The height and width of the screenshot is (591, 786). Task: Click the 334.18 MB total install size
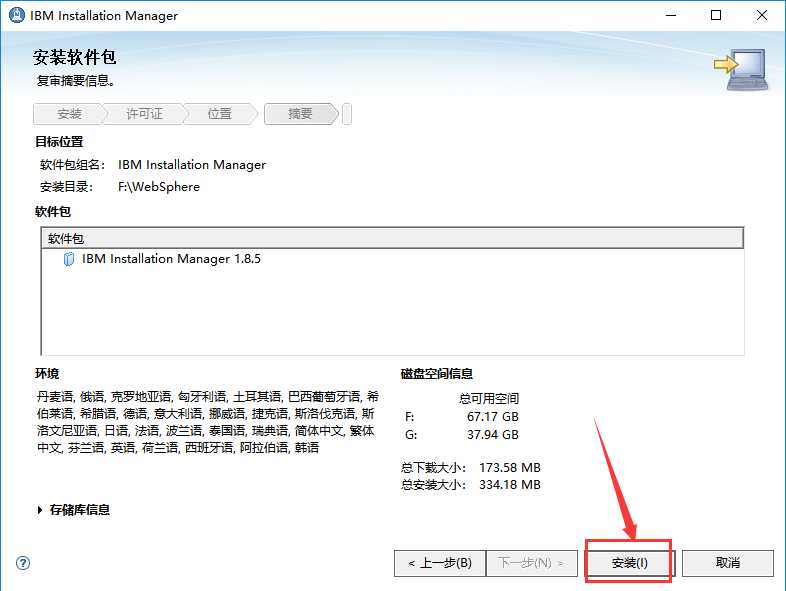point(510,485)
